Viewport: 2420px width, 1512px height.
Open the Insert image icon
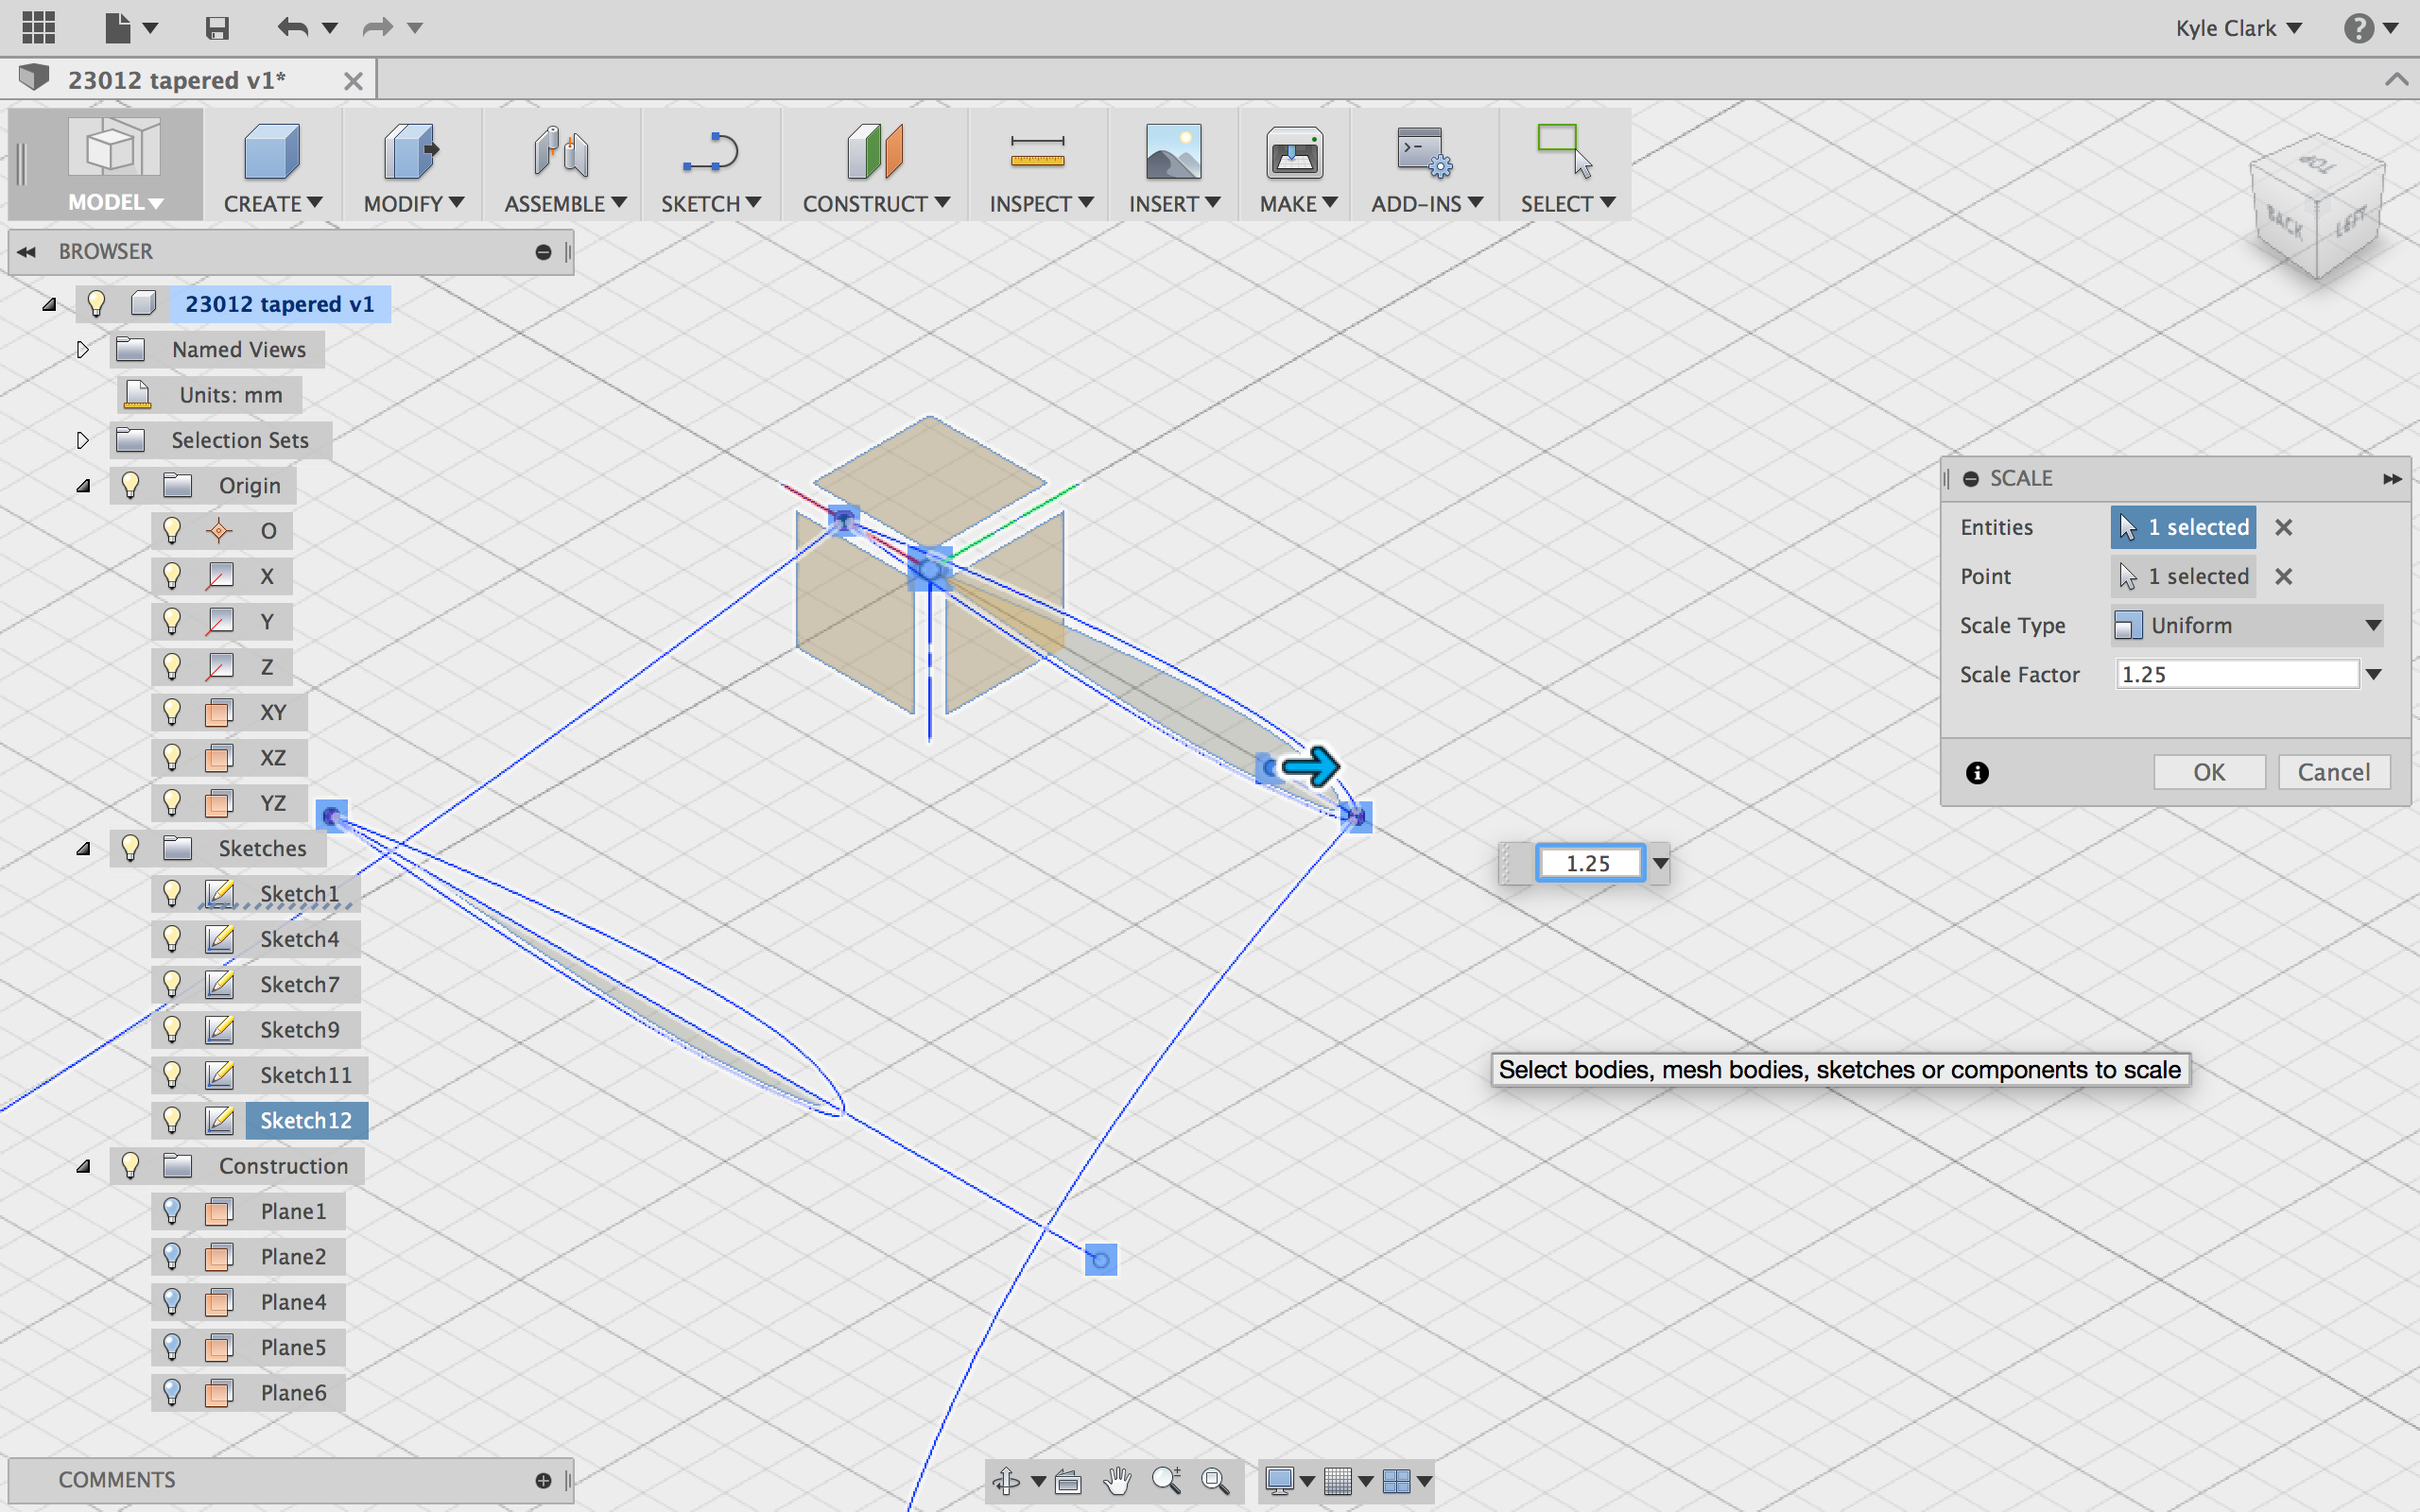pyautogui.click(x=1173, y=153)
